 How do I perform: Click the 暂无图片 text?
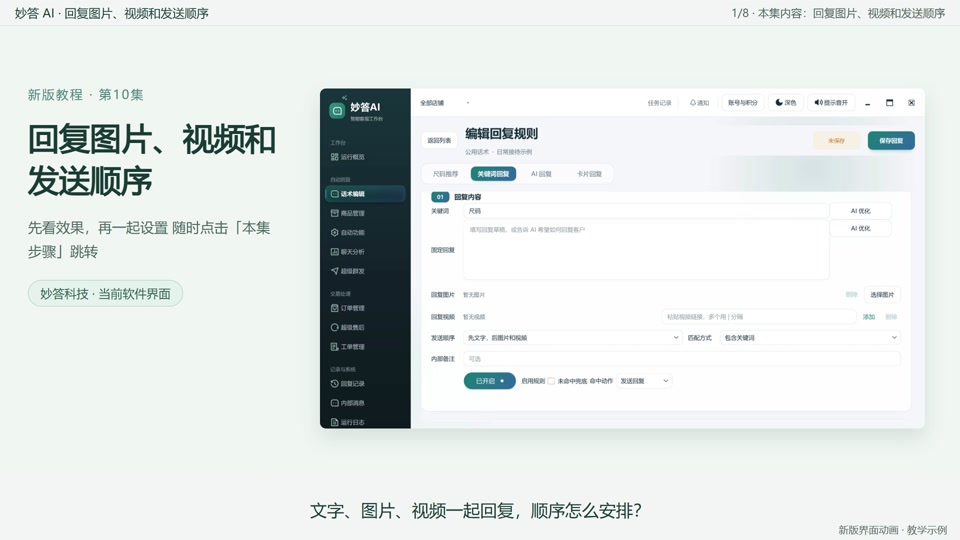tap(474, 295)
